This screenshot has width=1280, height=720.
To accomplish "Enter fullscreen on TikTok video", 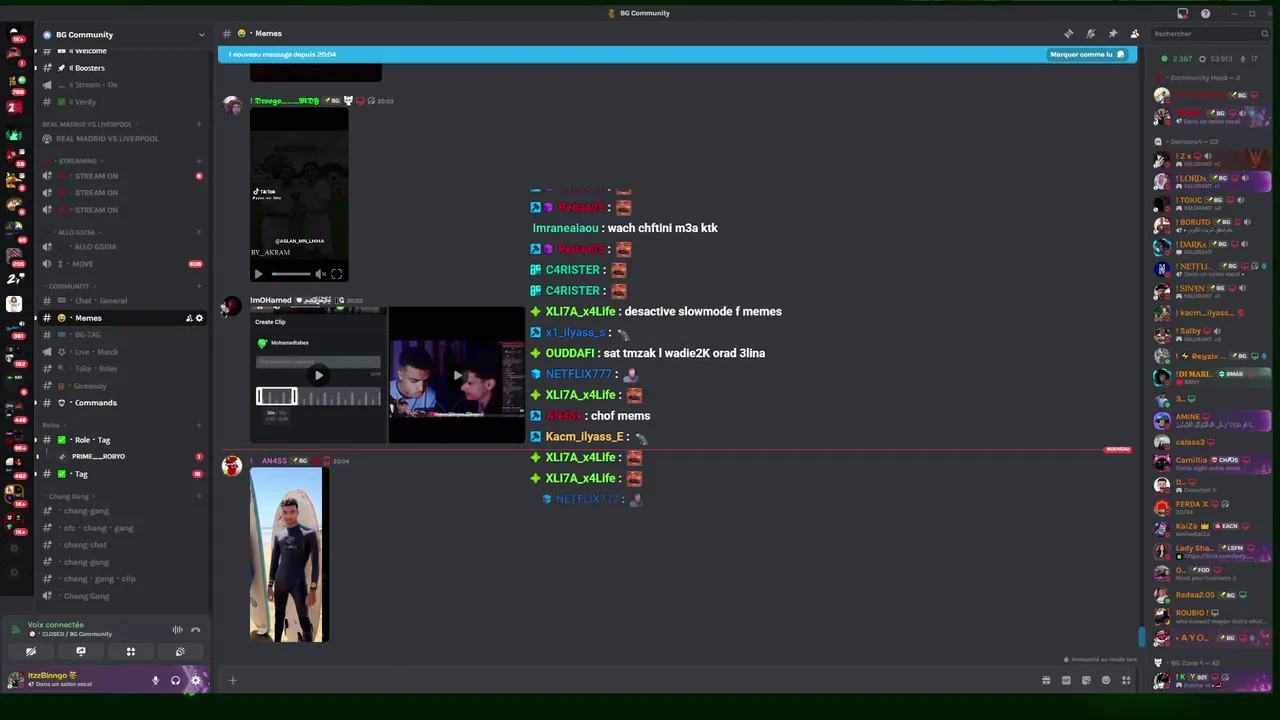I will 337,274.
